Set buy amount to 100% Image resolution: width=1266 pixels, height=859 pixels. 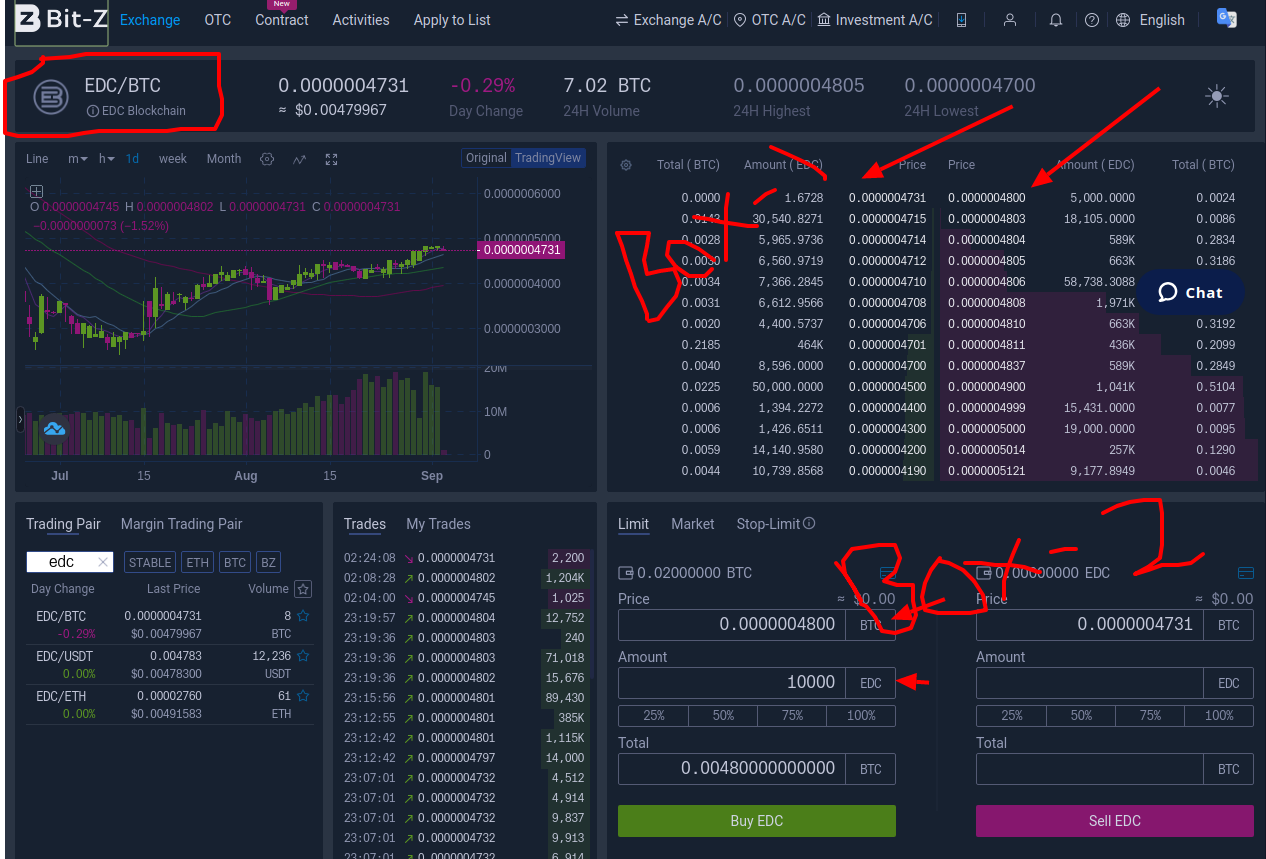click(861, 715)
